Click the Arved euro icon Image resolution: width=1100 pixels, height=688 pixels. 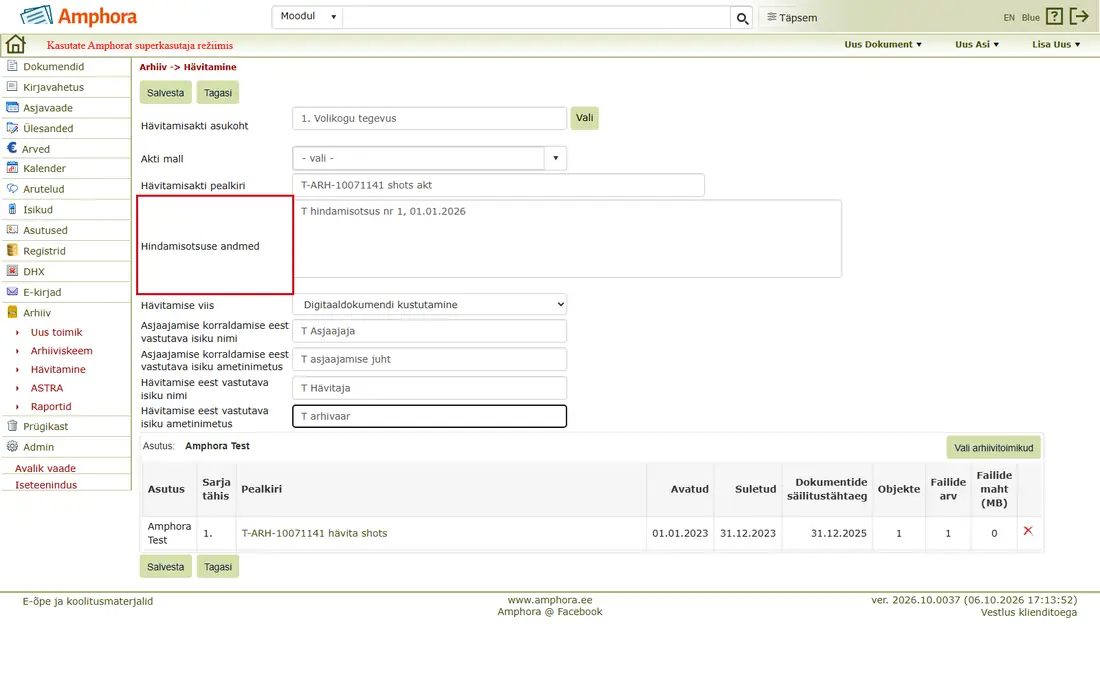coord(12,148)
